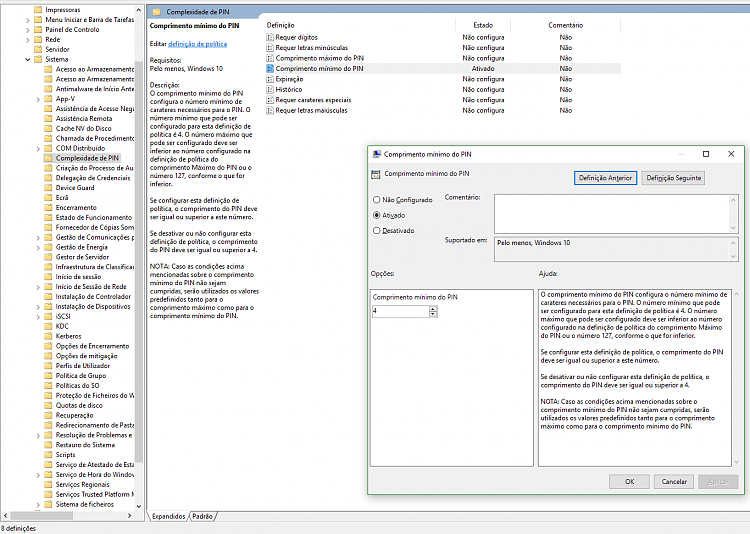Expand the Menu Iniciar e Barra de Tarefas node
The width and height of the screenshot is (750, 534).
(x=28, y=20)
